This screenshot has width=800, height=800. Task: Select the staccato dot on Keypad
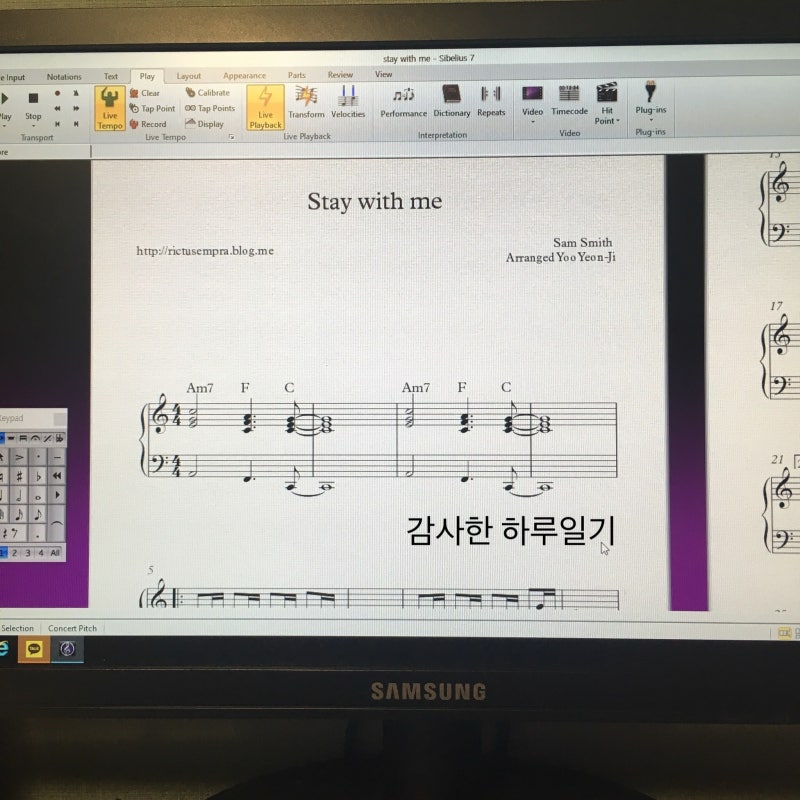coord(38,457)
